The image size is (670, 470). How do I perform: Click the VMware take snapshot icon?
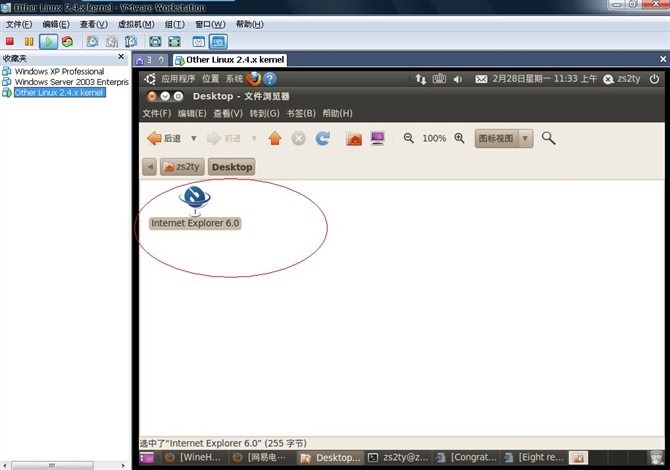click(x=92, y=41)
